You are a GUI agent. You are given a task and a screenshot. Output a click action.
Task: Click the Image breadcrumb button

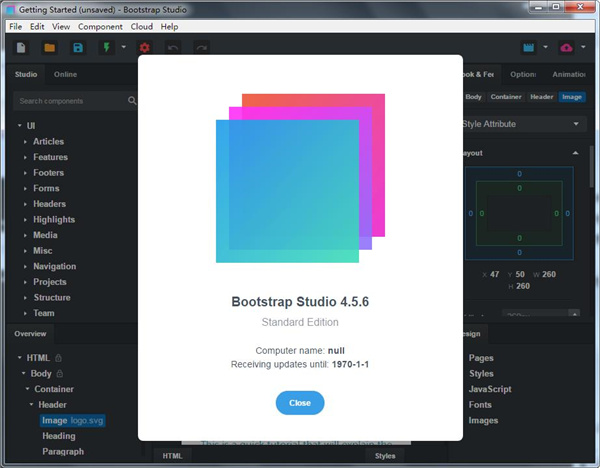point(572,97)
